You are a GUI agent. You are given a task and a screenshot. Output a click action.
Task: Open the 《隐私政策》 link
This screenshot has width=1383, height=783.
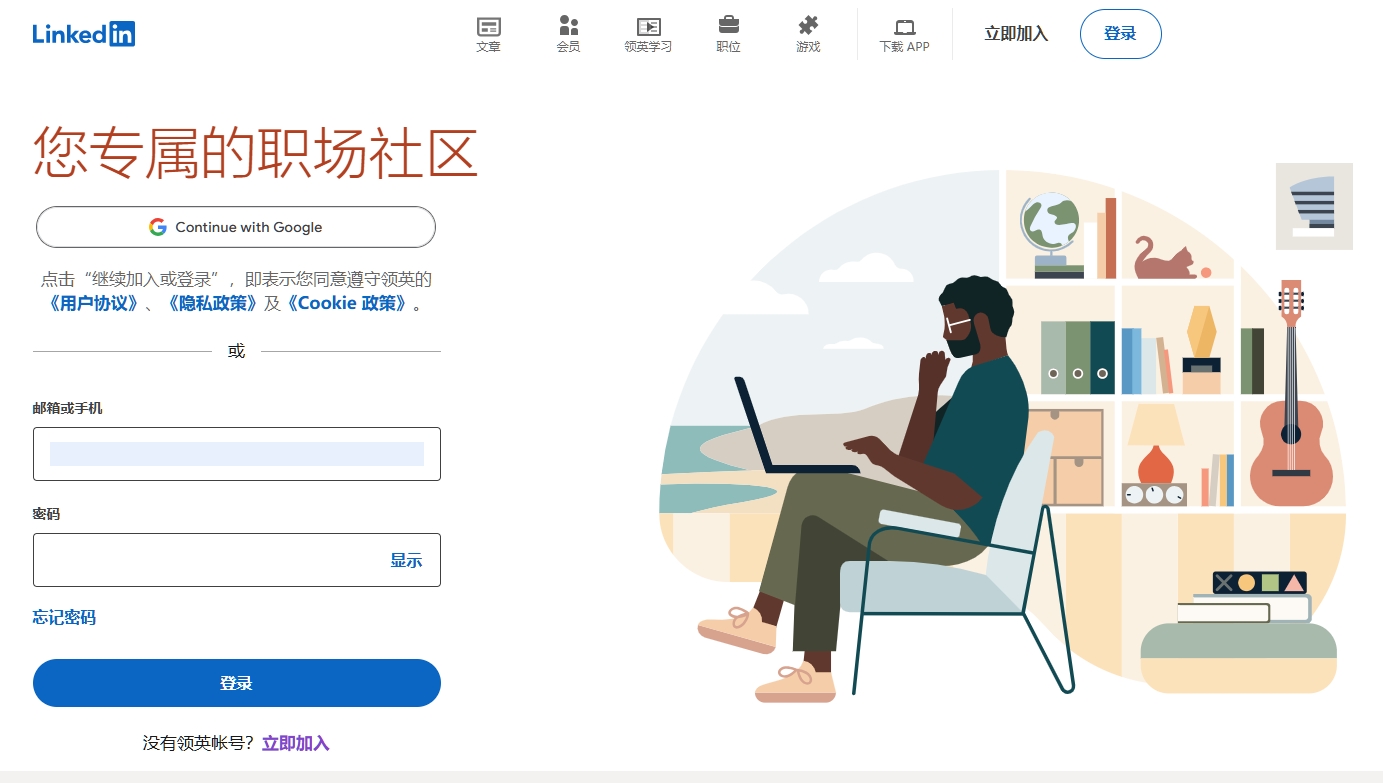click(x=213, y=303)
